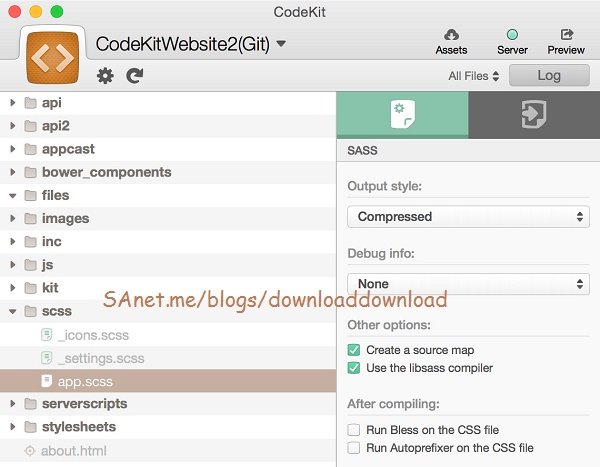Click the _settings.scss file icon

tap(46, 358)
